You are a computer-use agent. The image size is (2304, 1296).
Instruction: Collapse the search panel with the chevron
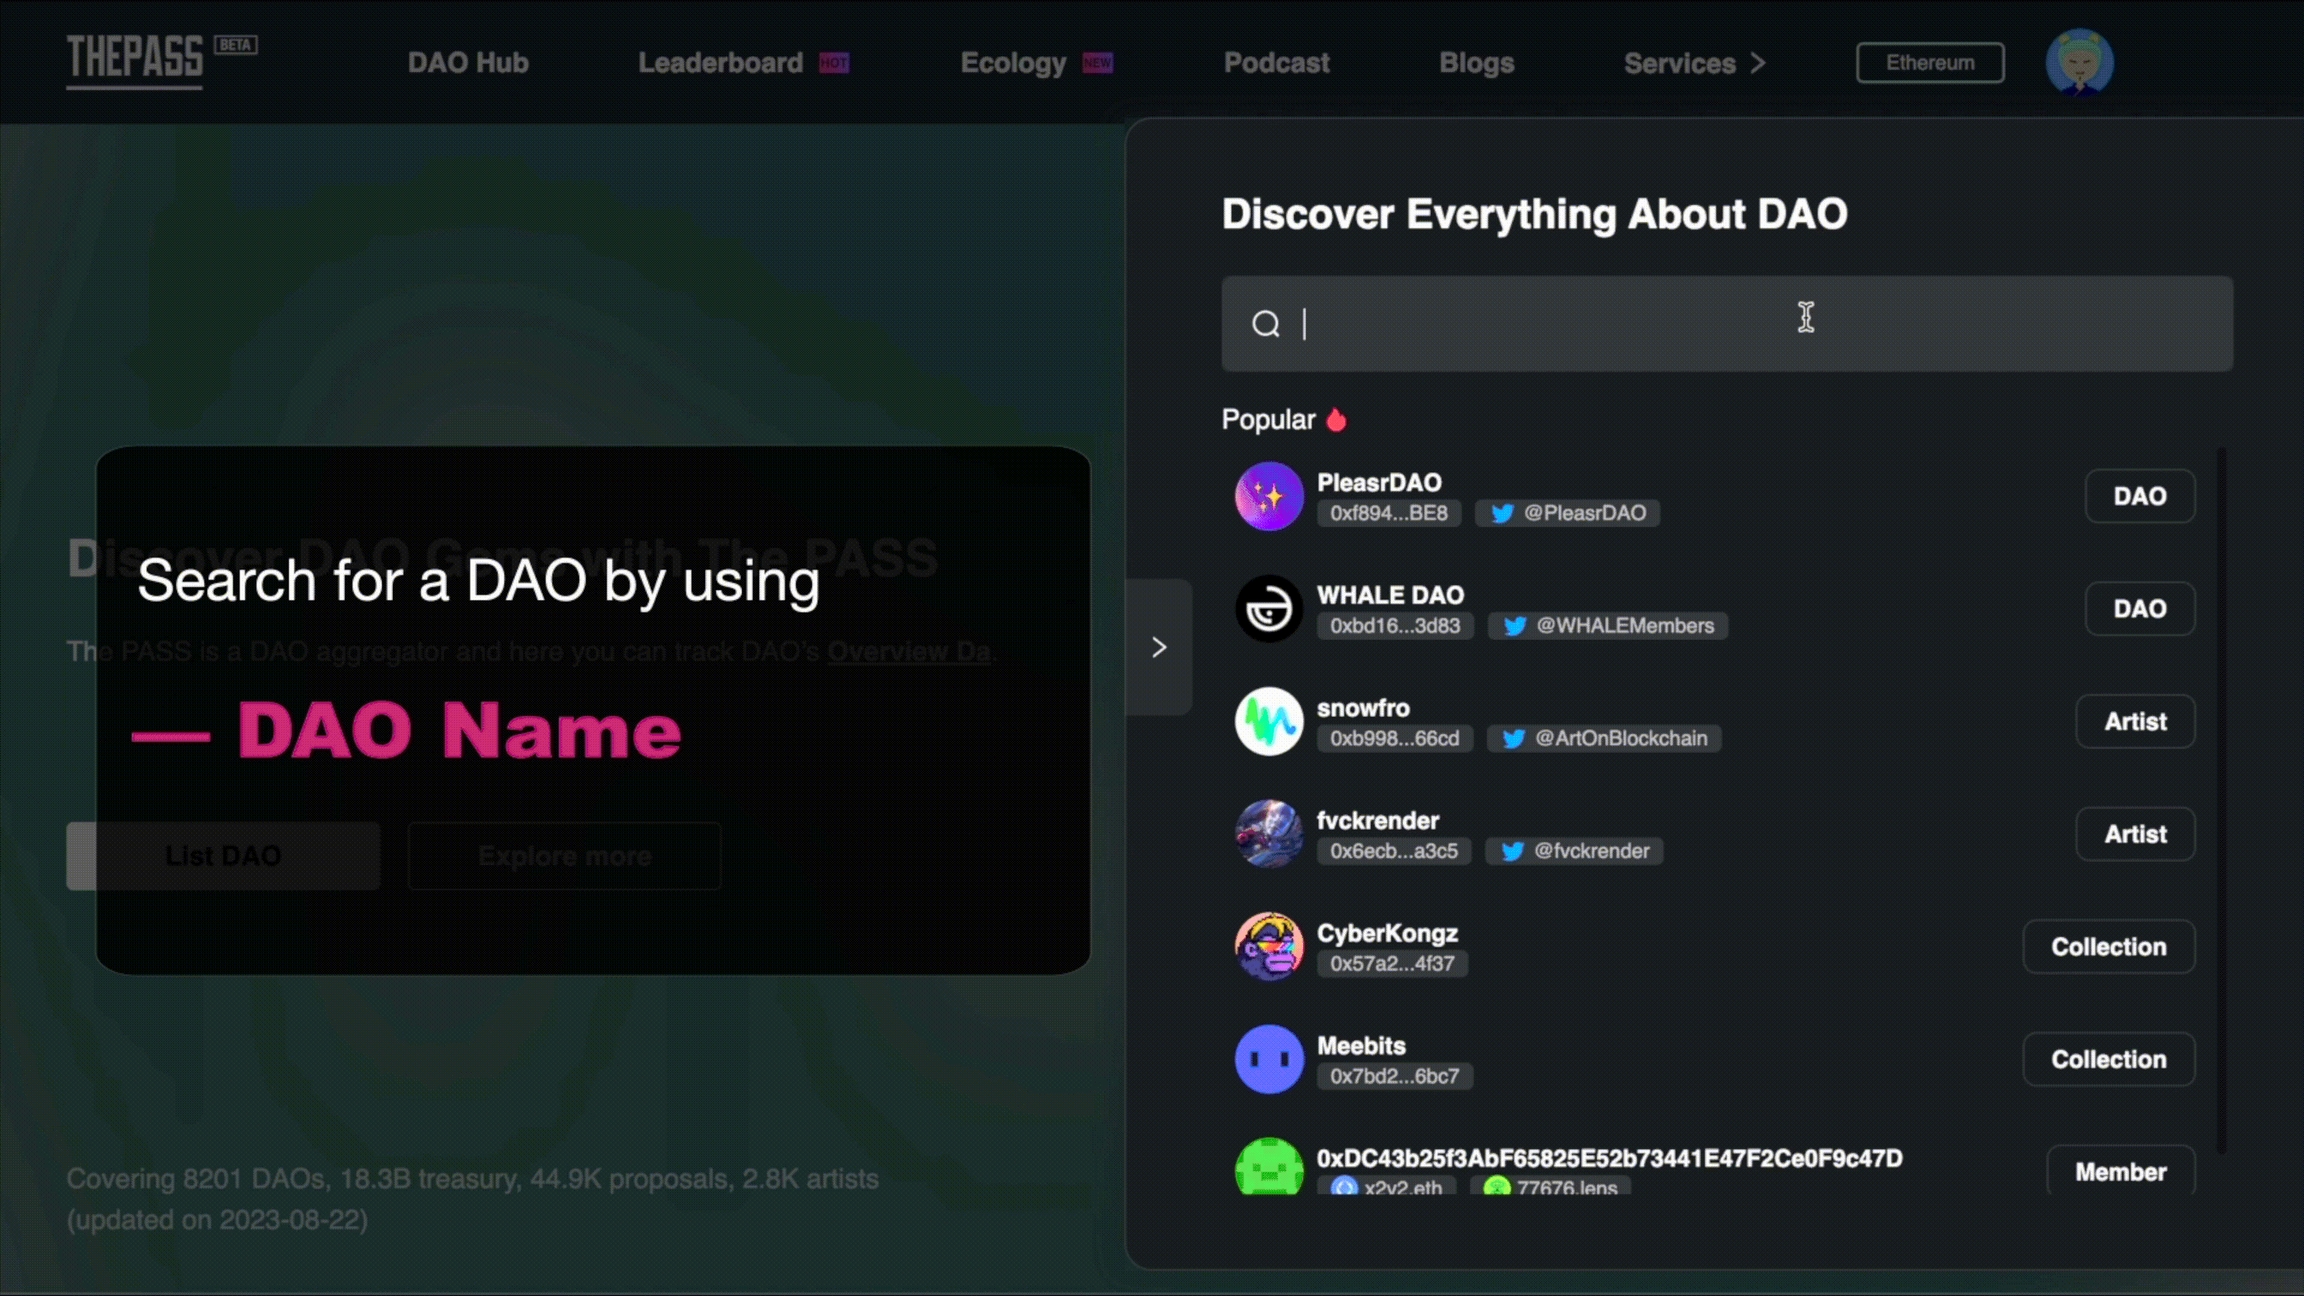1159,648
